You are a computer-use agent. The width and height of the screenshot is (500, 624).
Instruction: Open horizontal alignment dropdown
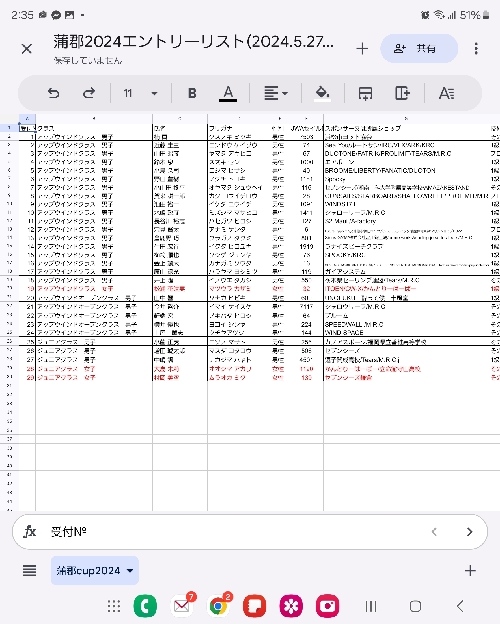[x=275, y=94]
